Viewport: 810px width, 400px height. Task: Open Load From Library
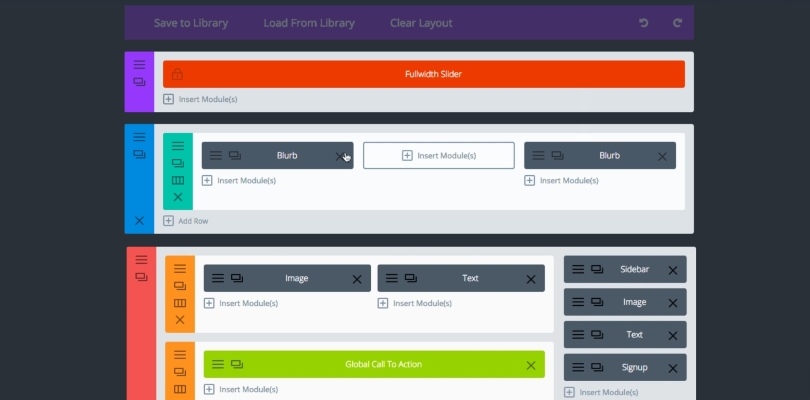point(308,23)
